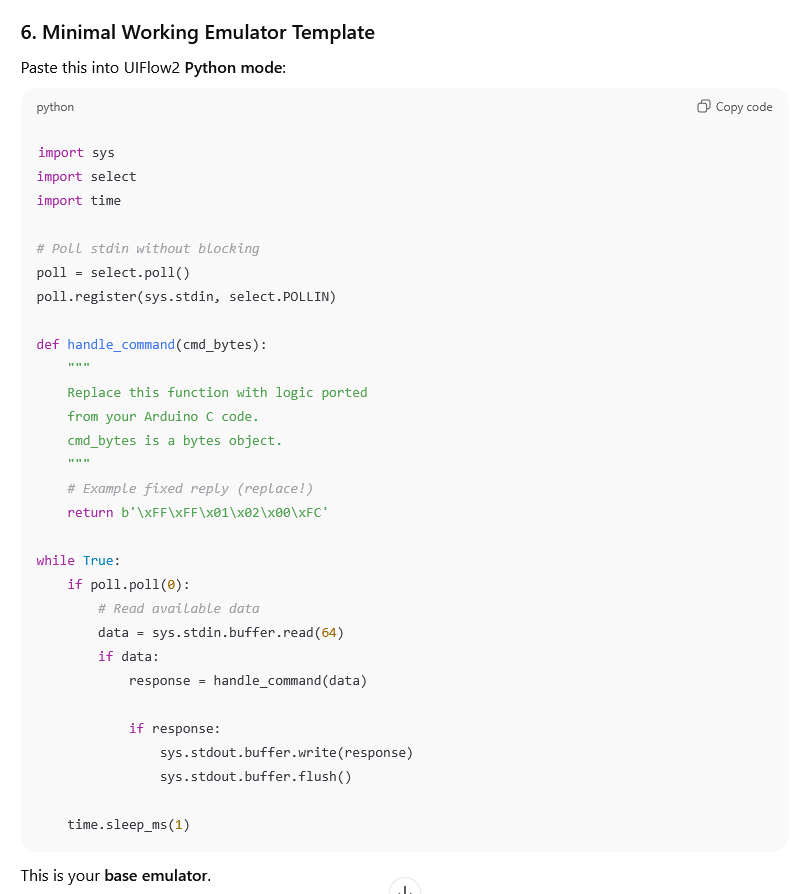This screenshot has height=894, width=804.
Task: Click the Poll stdin without blocking comment
Action: point(148,249)
